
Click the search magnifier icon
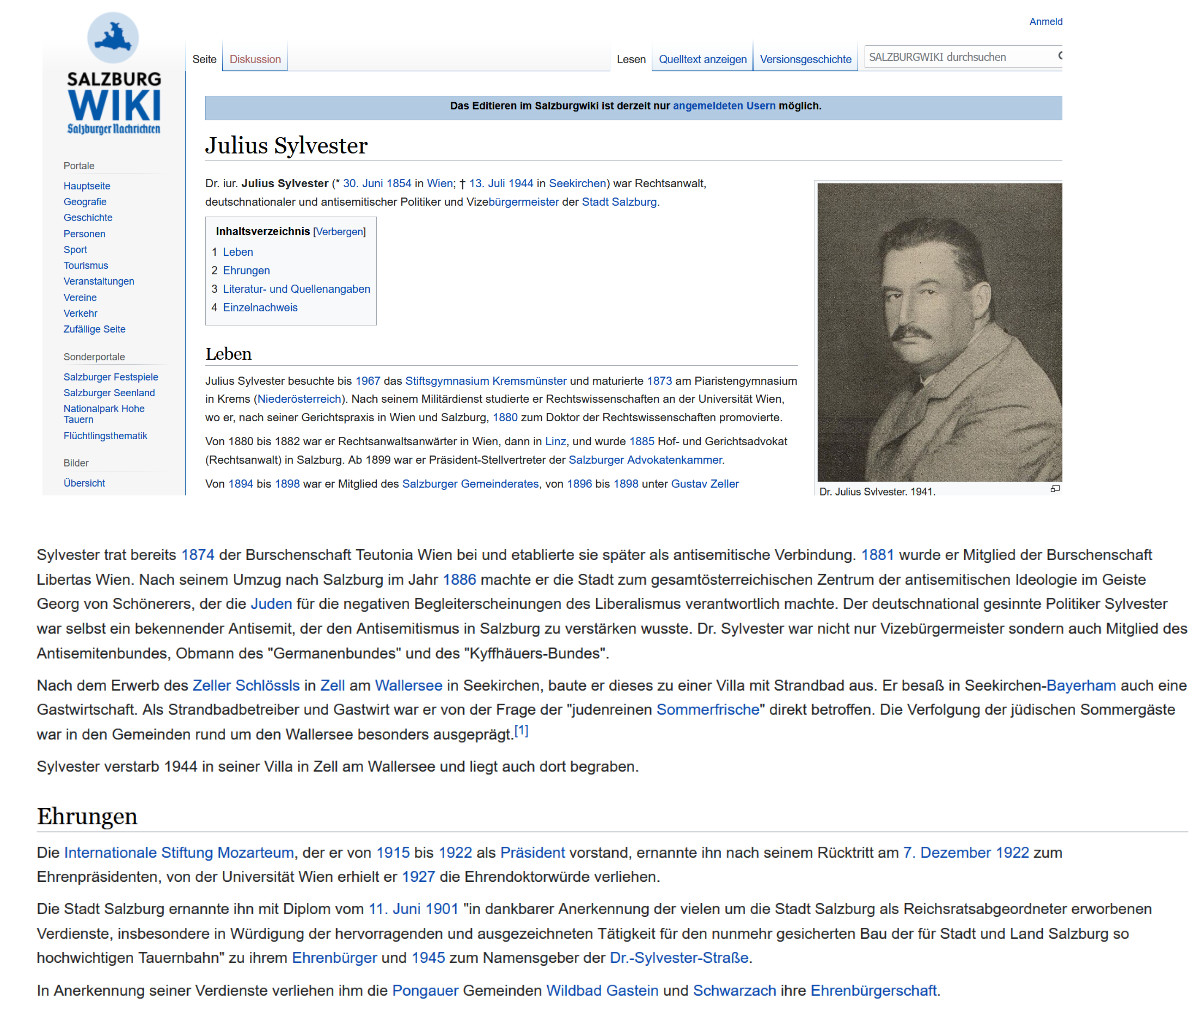[1059, 57]
